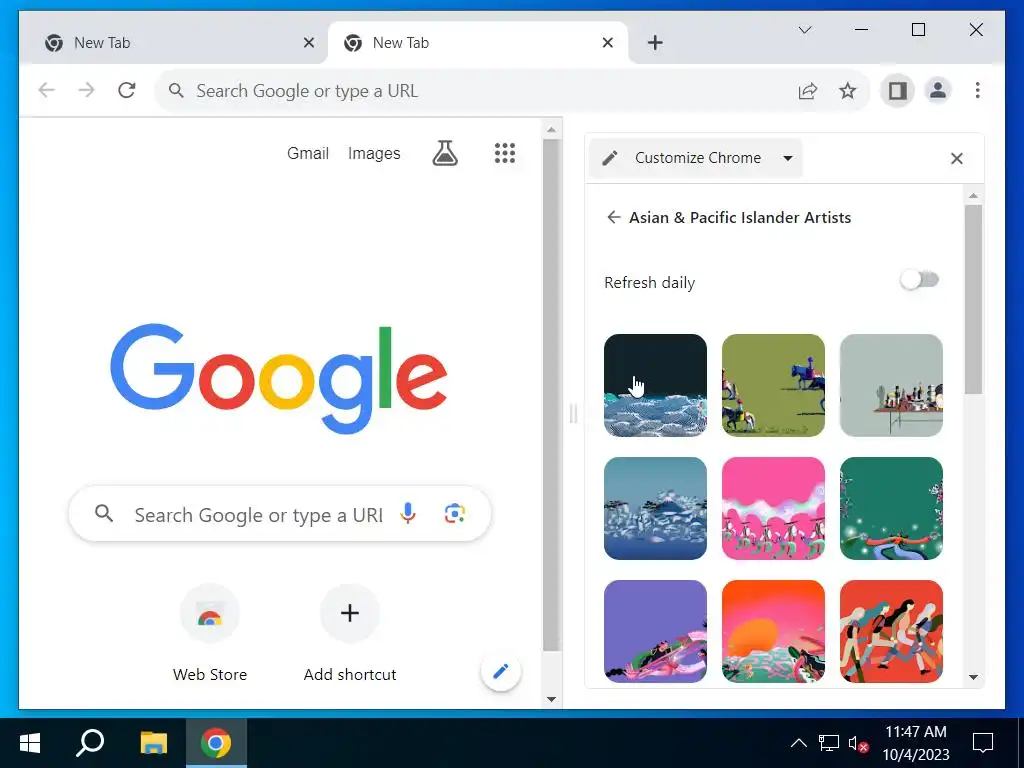Click the page scrollbar down arrow
This screenshot has width=1024, height=768.
[x=552, y=699]
